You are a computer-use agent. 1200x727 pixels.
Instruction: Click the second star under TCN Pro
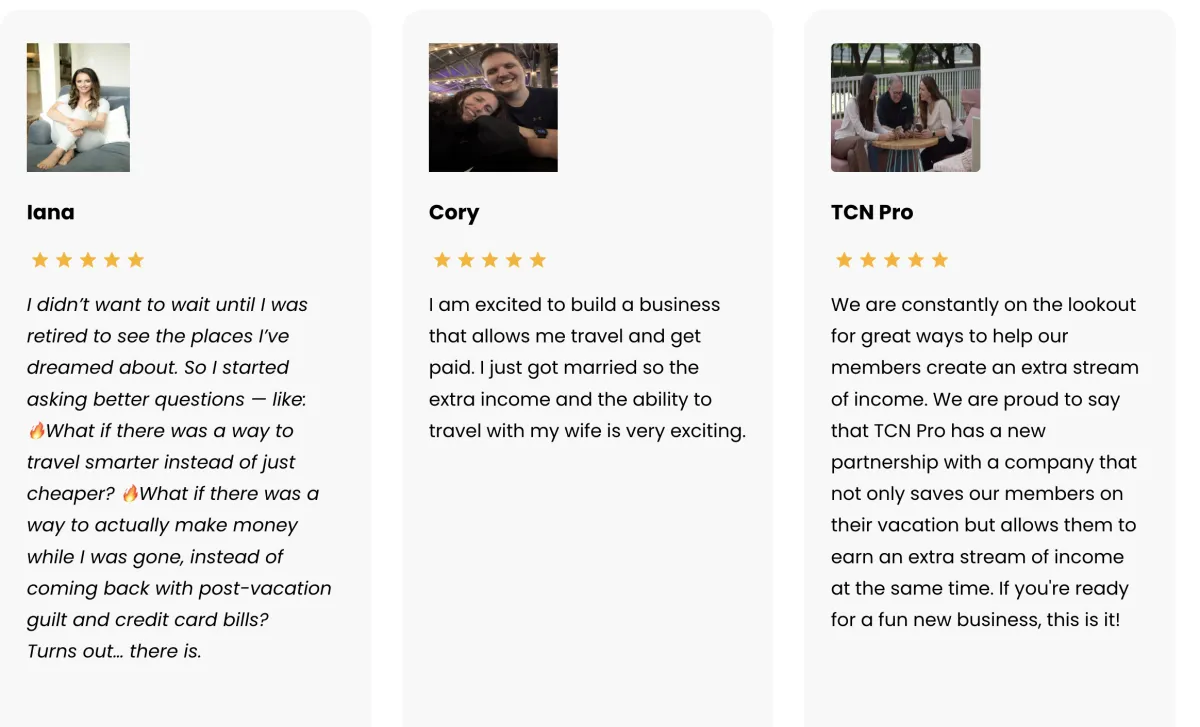pyautogui.click(x=868, y=260)
